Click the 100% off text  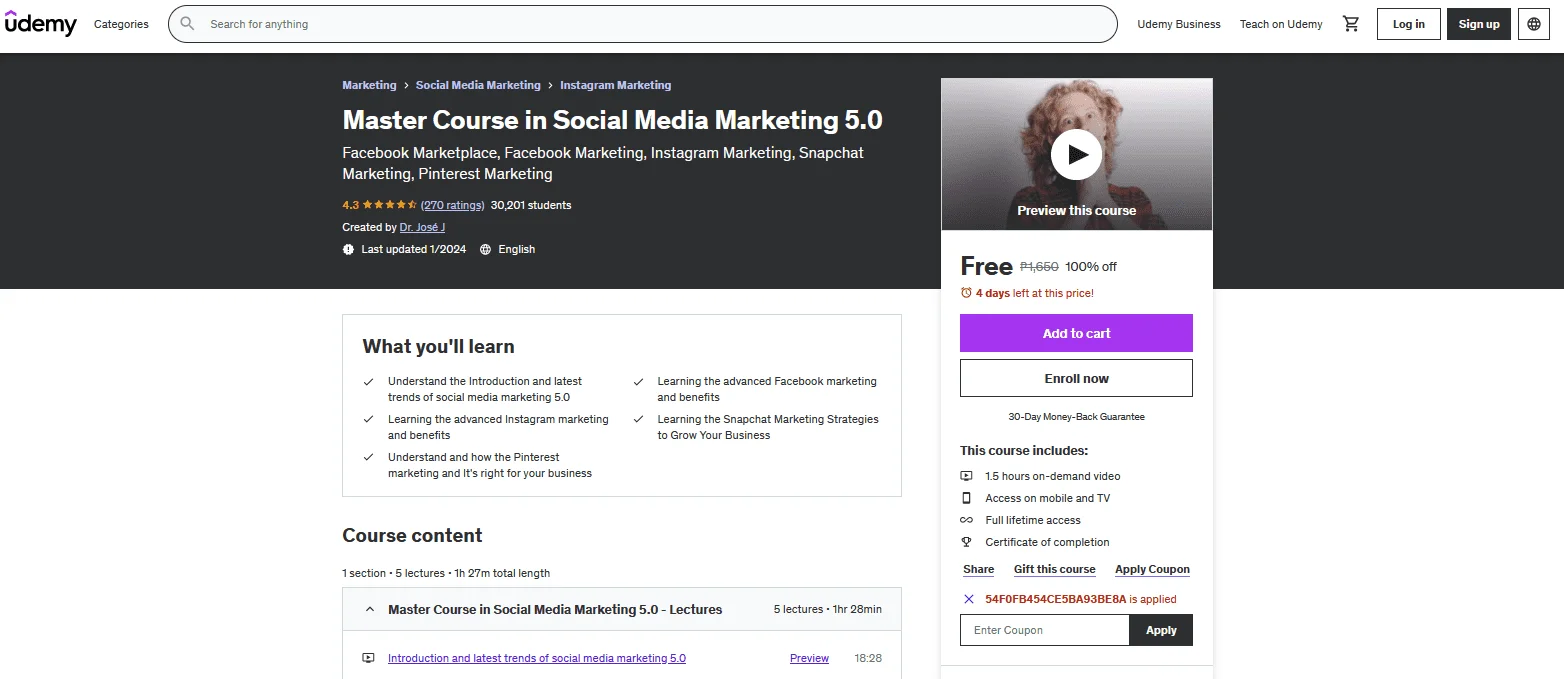coord(1091,267)
